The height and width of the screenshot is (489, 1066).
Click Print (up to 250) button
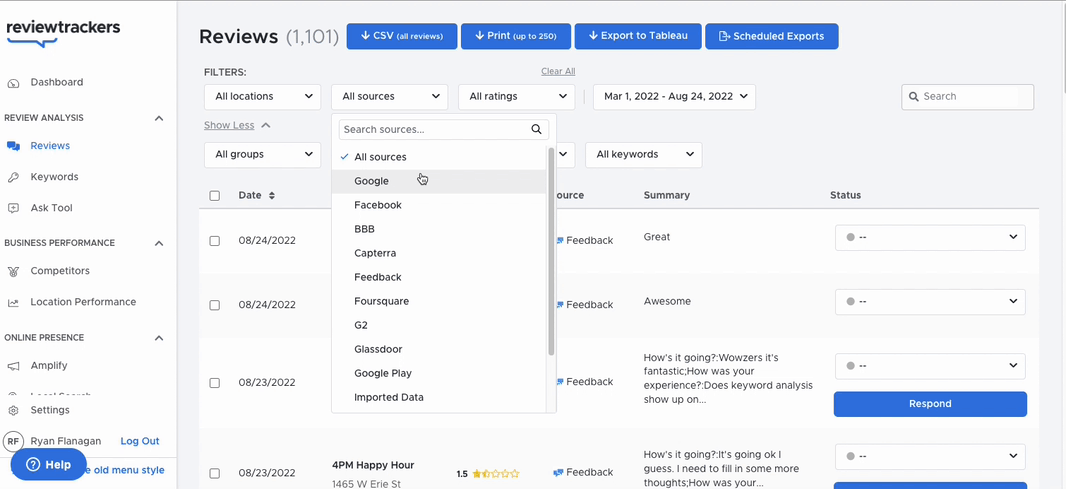tap(515, 36)
